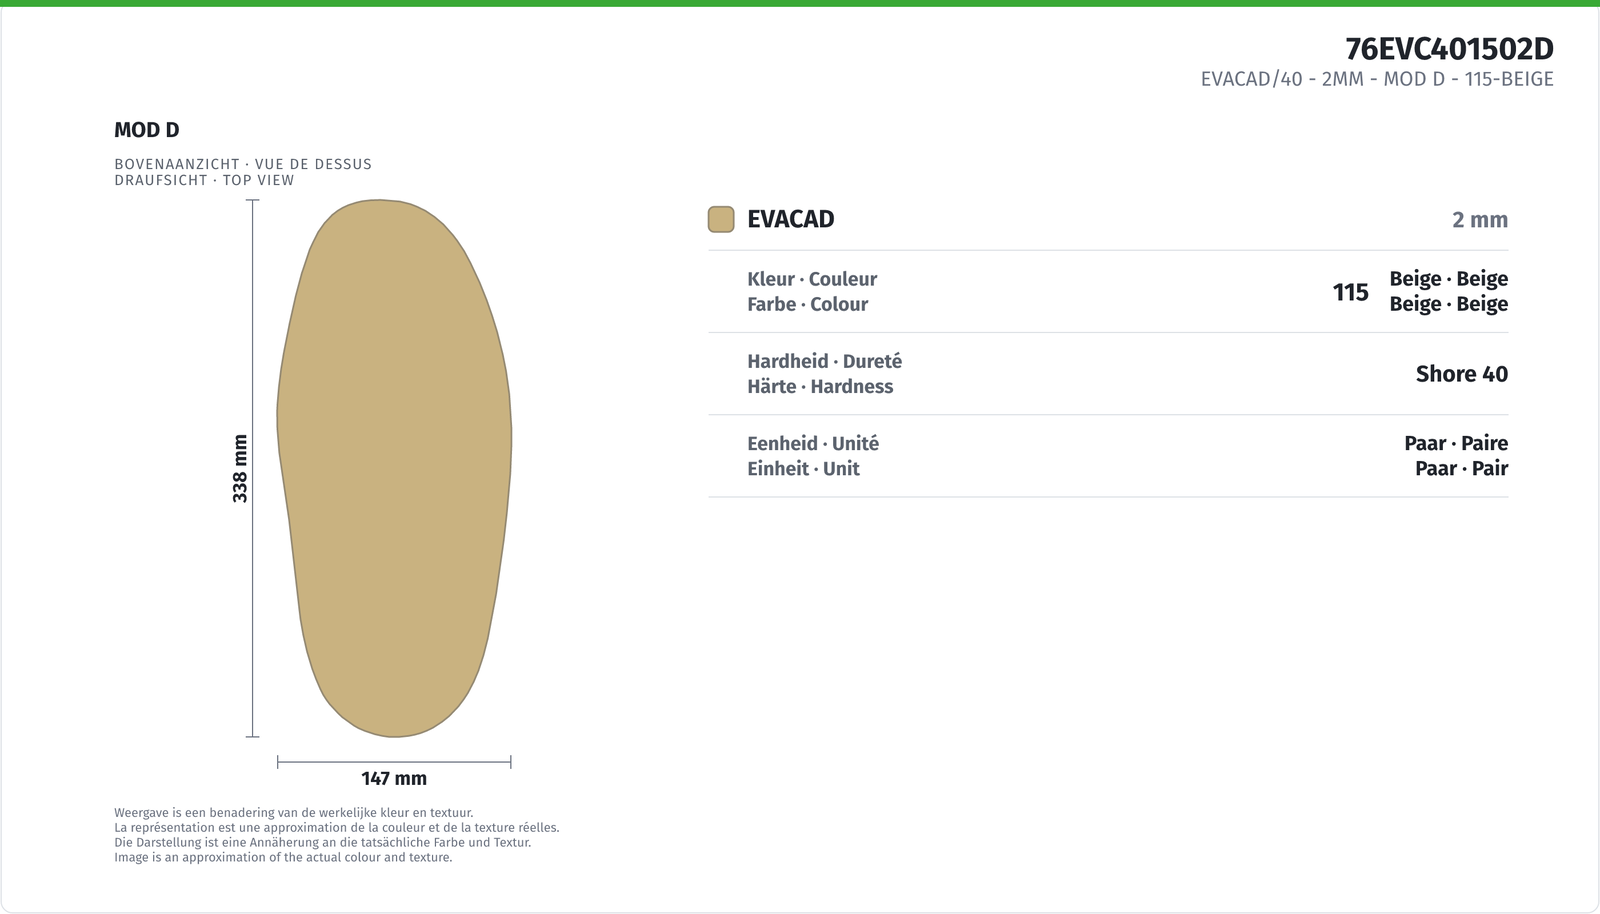Click the 'Image is an approximation' disclaimer
Viewport: 1600px width, 914px height.
283,857
